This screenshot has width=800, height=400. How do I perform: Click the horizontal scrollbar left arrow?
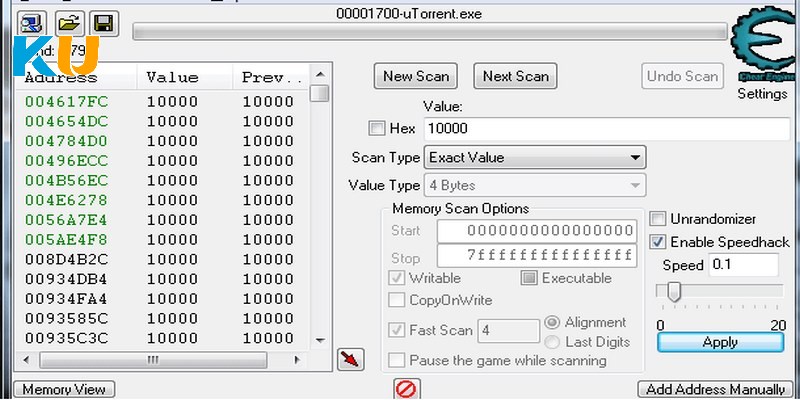pos(27,360)
